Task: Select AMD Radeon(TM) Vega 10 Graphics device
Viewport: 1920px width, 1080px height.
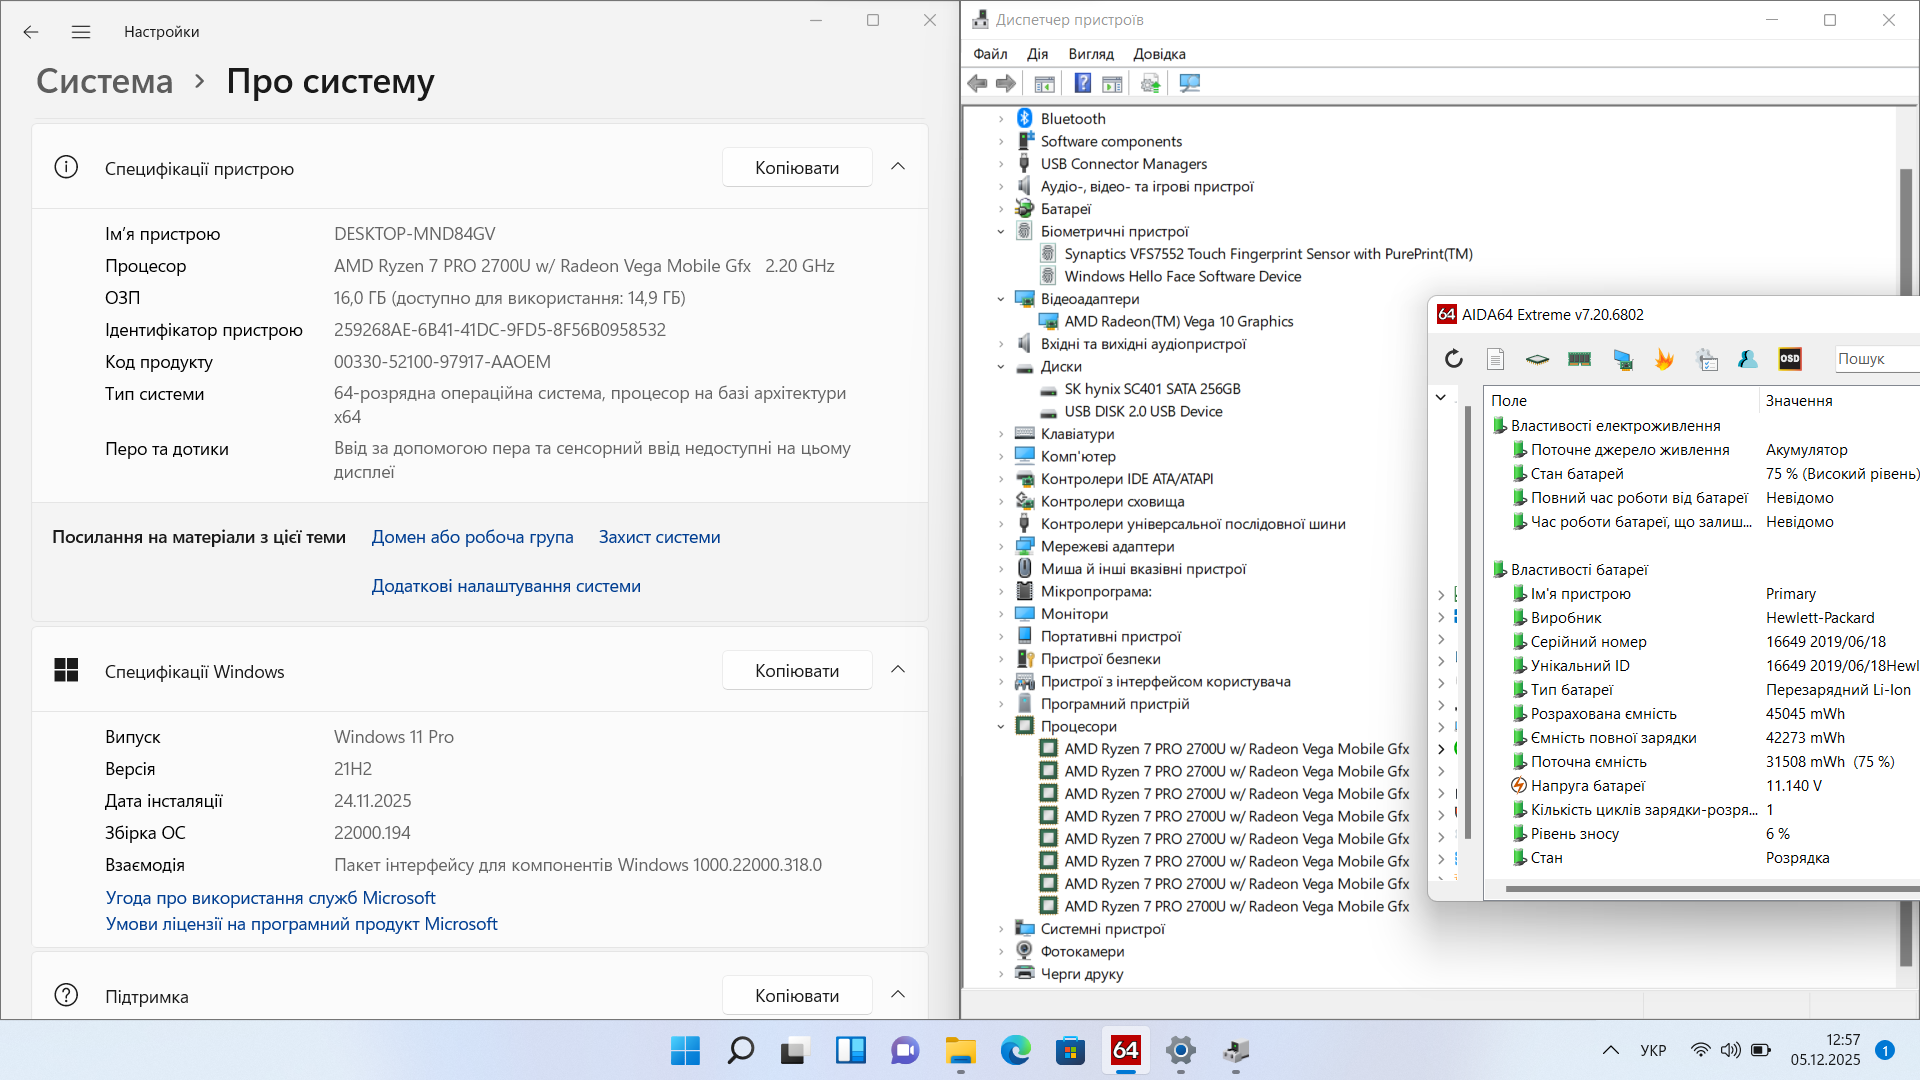Action: coord(1178,321)
